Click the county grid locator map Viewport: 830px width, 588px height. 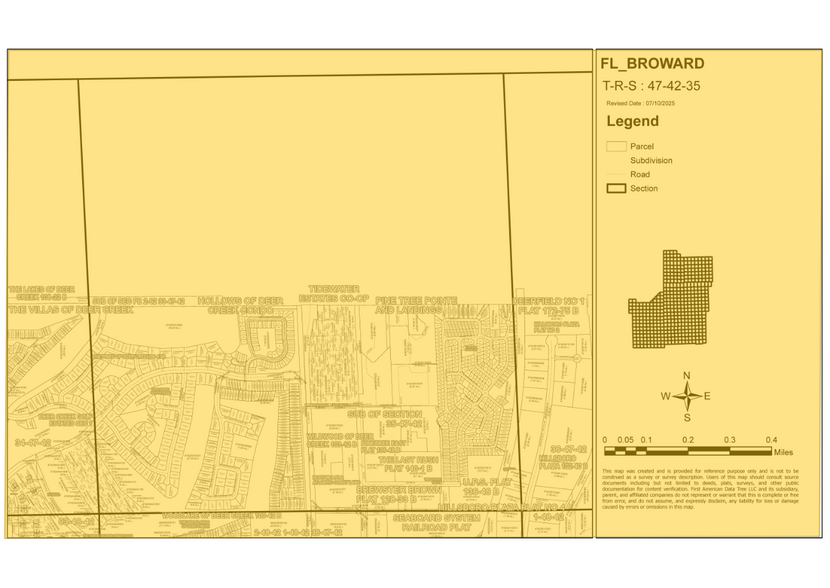pos(667,300)
